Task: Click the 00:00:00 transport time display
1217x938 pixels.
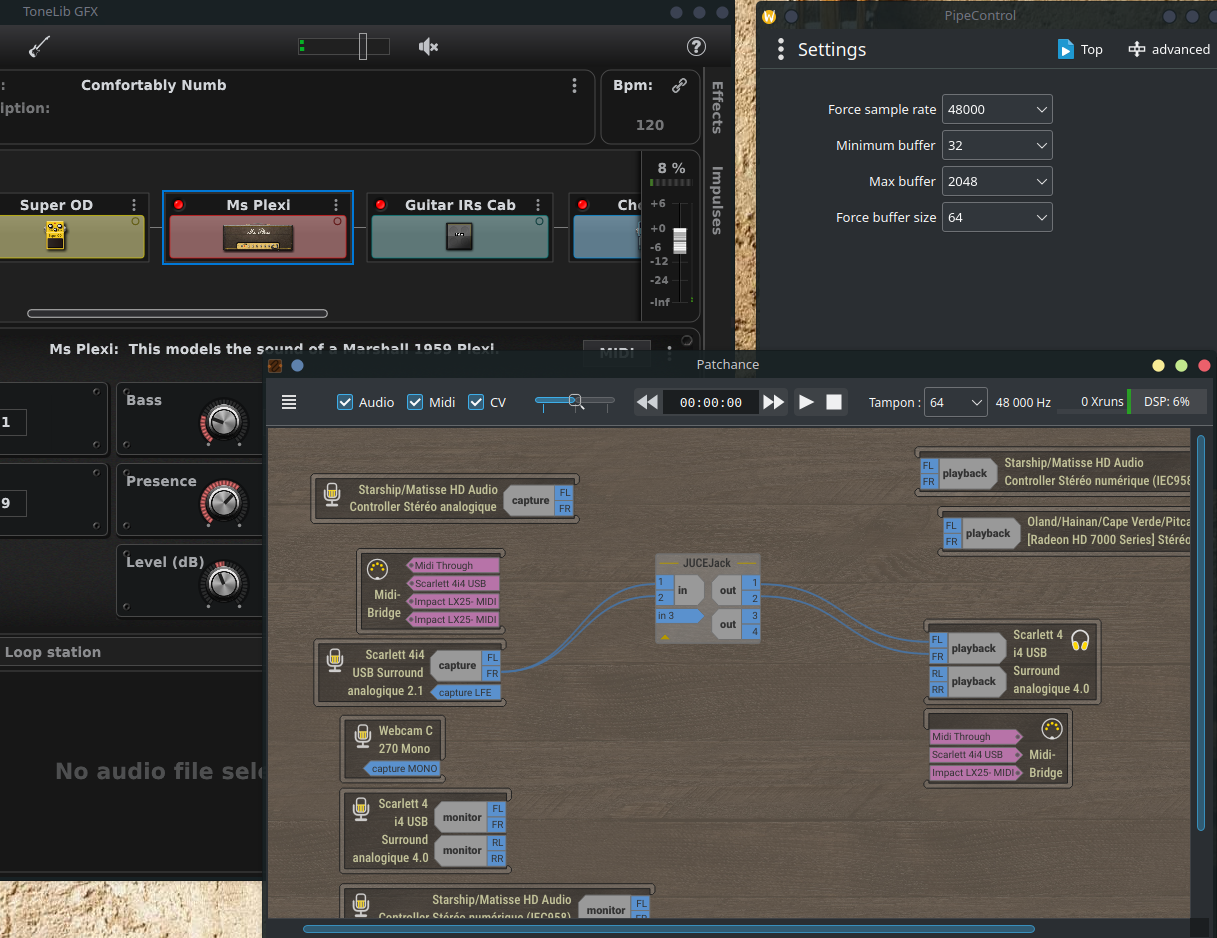Action: 711,402
